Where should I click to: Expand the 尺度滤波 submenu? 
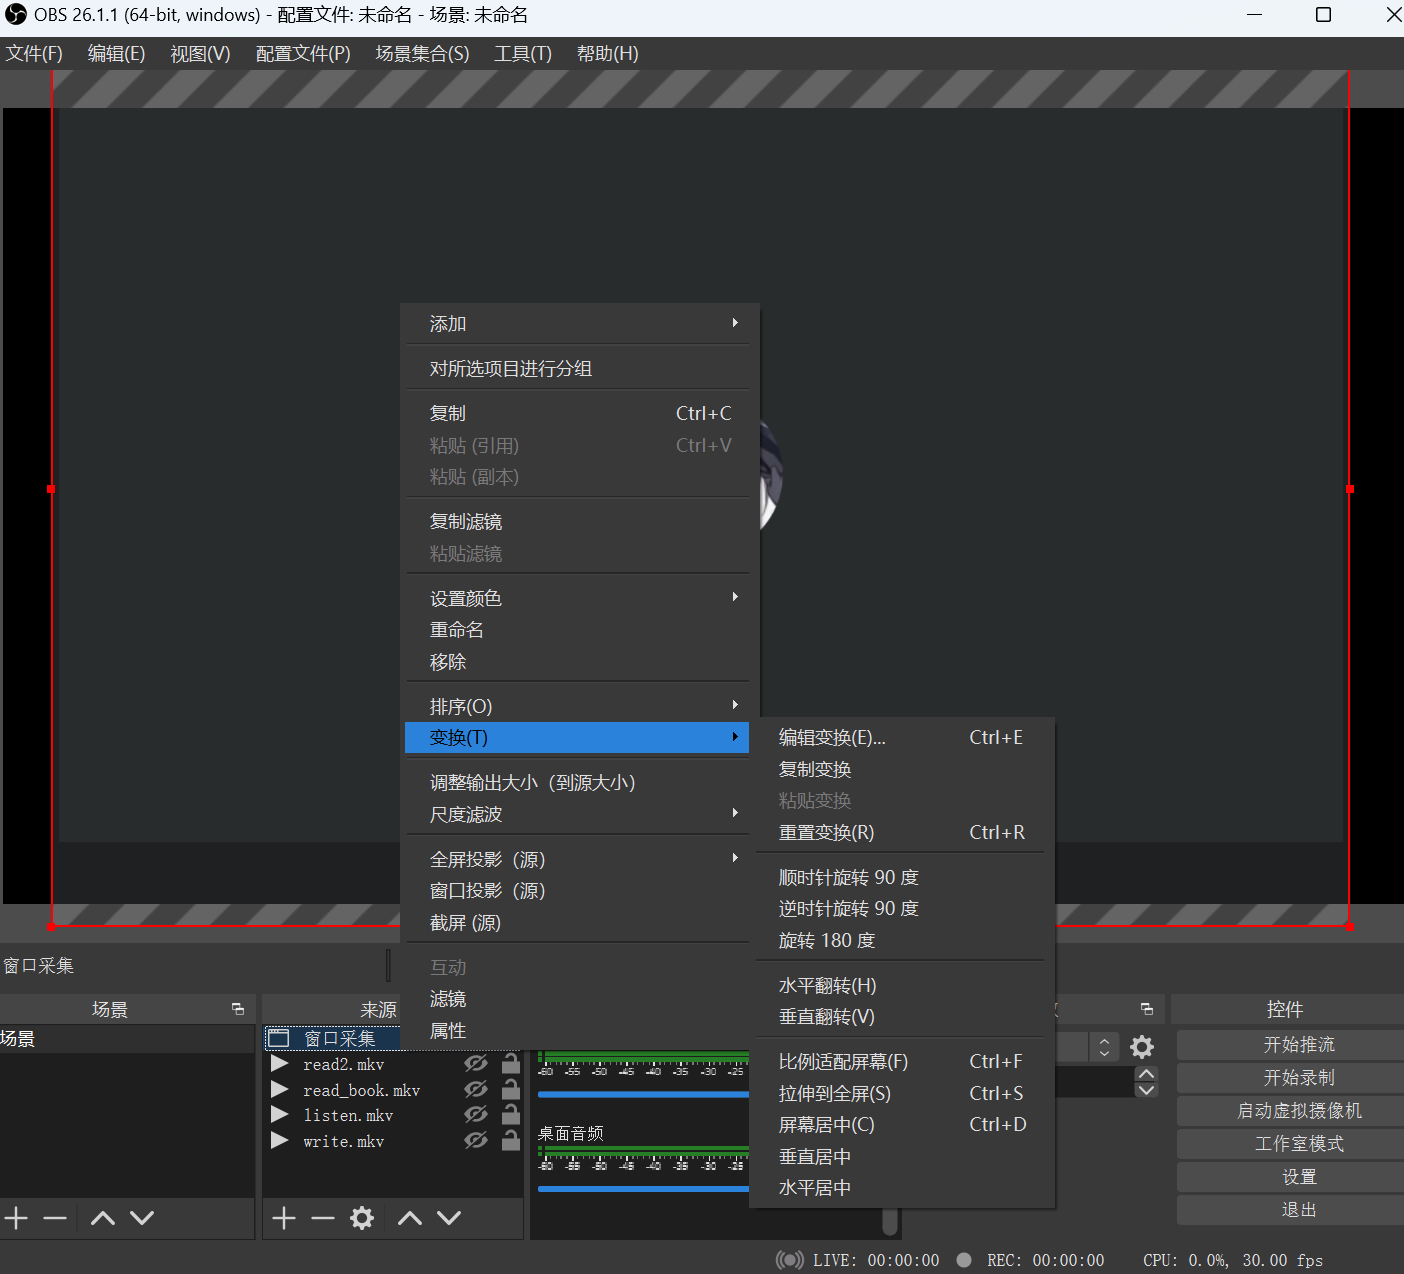pos(579,814)
